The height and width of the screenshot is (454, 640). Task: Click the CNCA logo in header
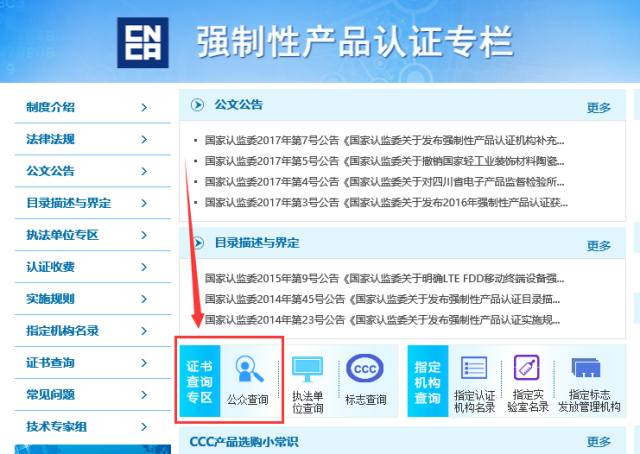(143, 42)
